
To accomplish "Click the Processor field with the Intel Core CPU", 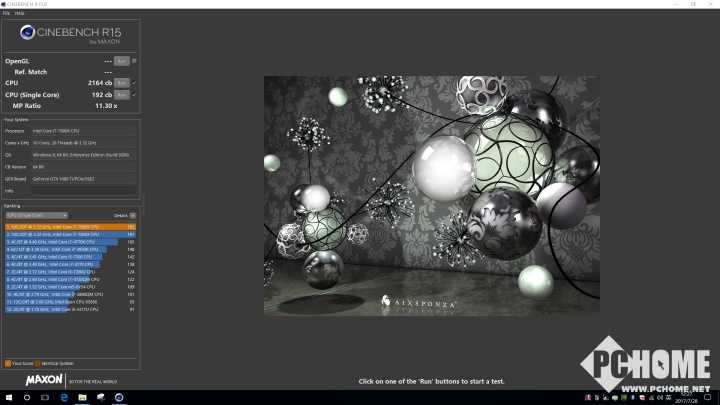I will 84,131.
